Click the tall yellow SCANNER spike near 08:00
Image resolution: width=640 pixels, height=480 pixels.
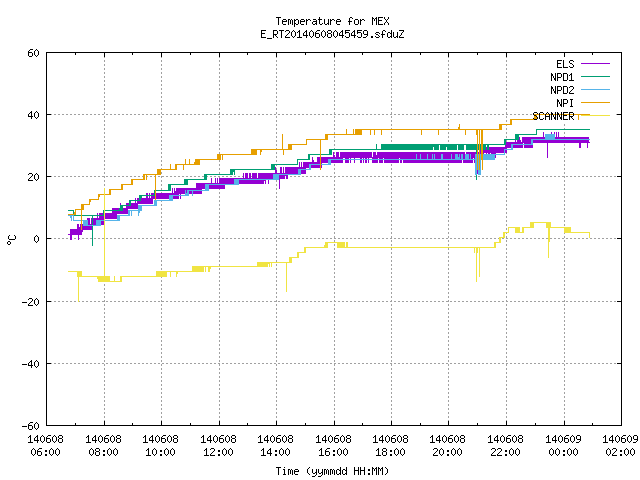pos(104,233)
